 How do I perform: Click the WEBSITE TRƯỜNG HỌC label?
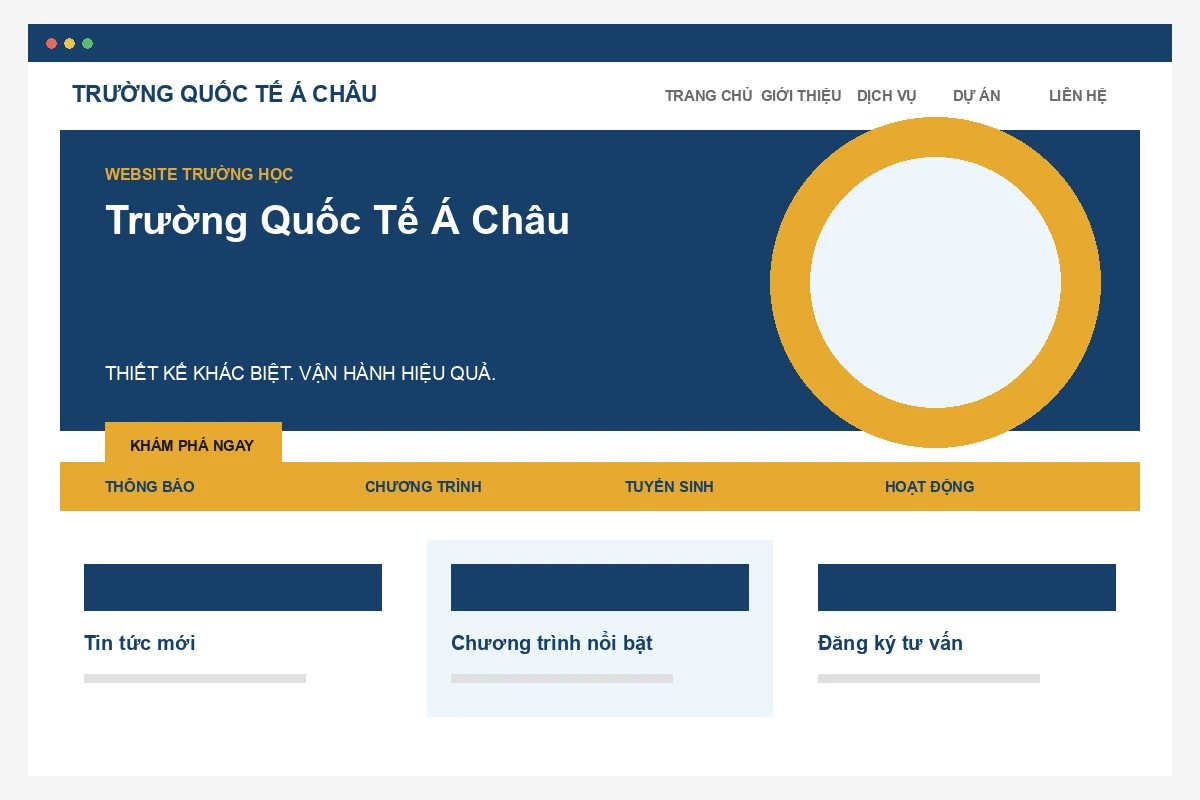[x=199, y=174]
